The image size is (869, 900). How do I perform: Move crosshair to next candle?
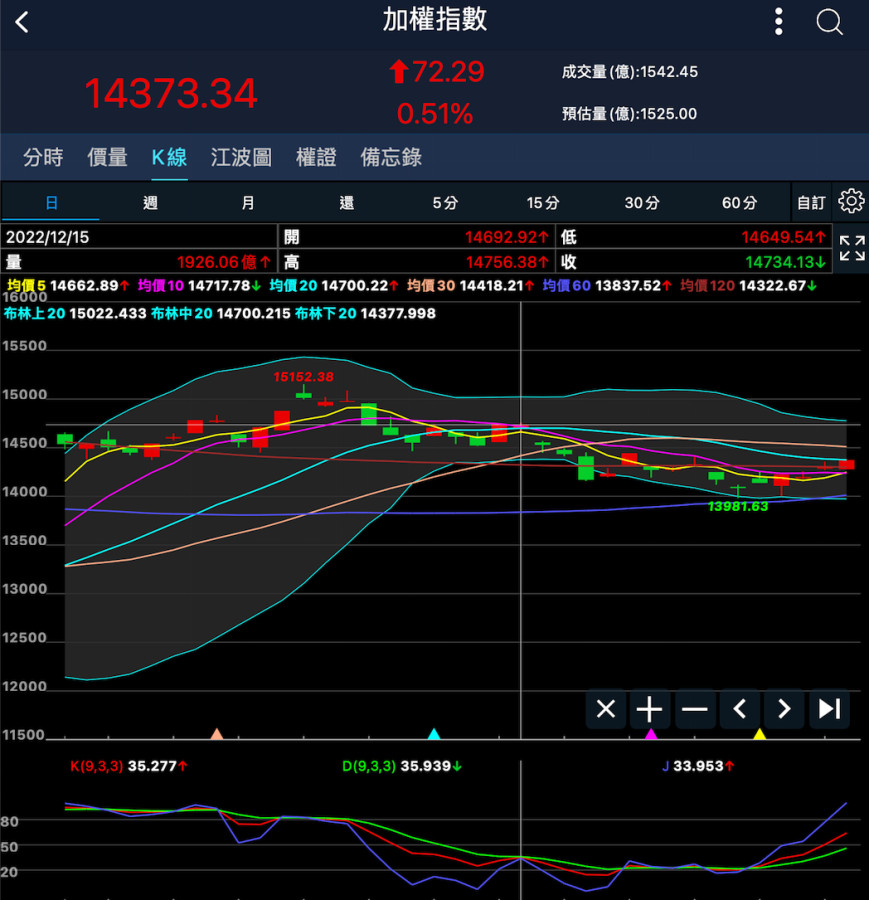(x=784, y=709)
